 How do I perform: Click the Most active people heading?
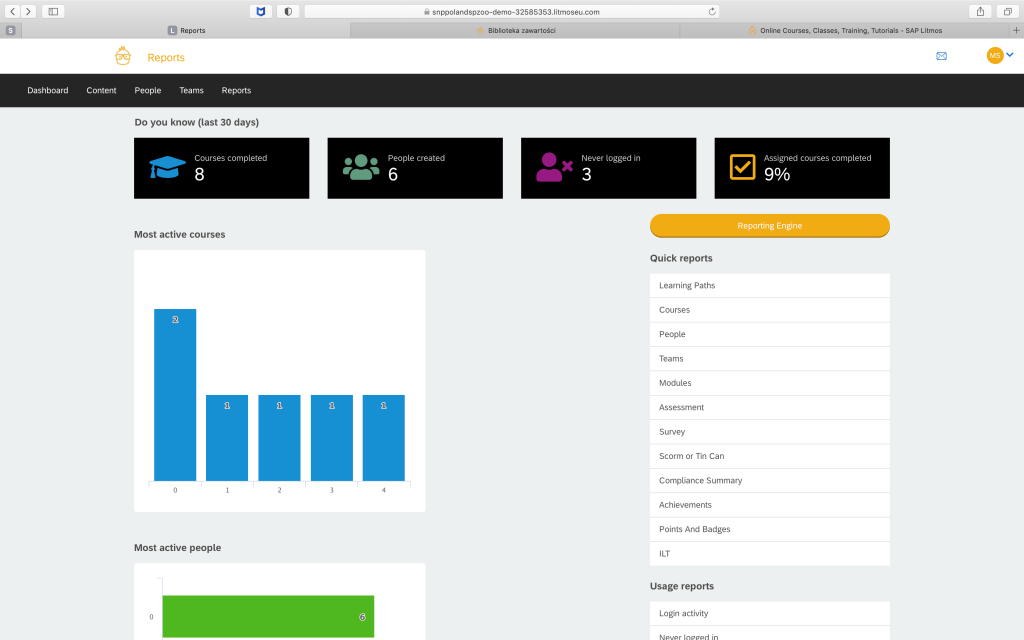178,548
